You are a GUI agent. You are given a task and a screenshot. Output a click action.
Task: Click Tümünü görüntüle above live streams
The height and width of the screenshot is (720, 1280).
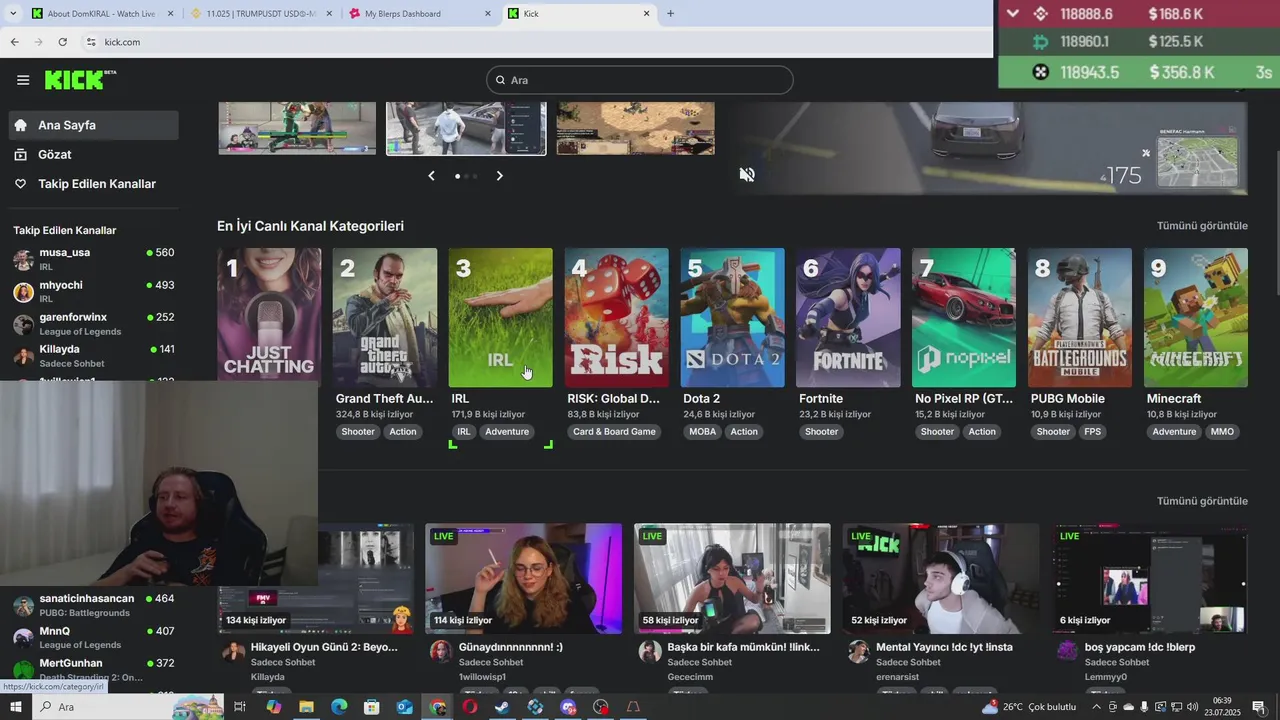pos(1202,501)
